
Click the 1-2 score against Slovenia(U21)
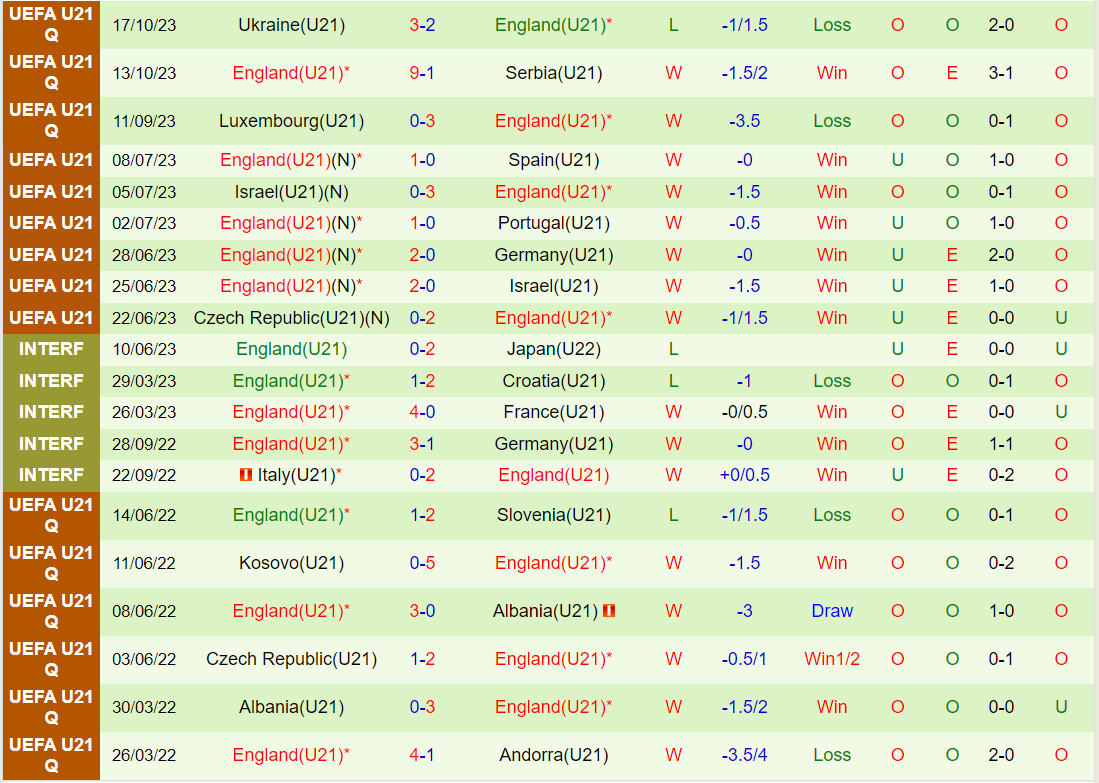click(x=422, y=515)
